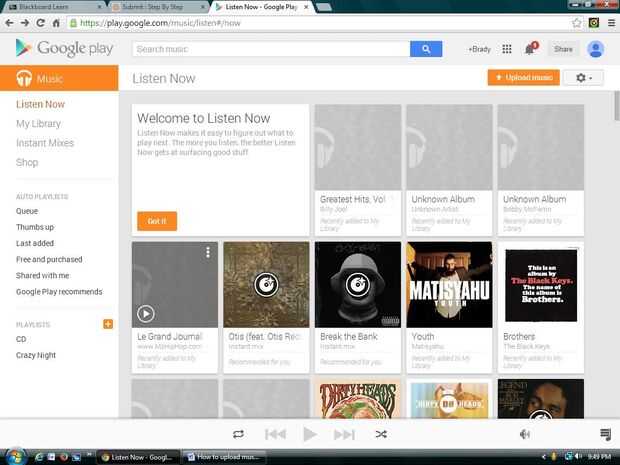The image size is (620, 465).
Task: Click the Share button
Action: pos(563,49)
